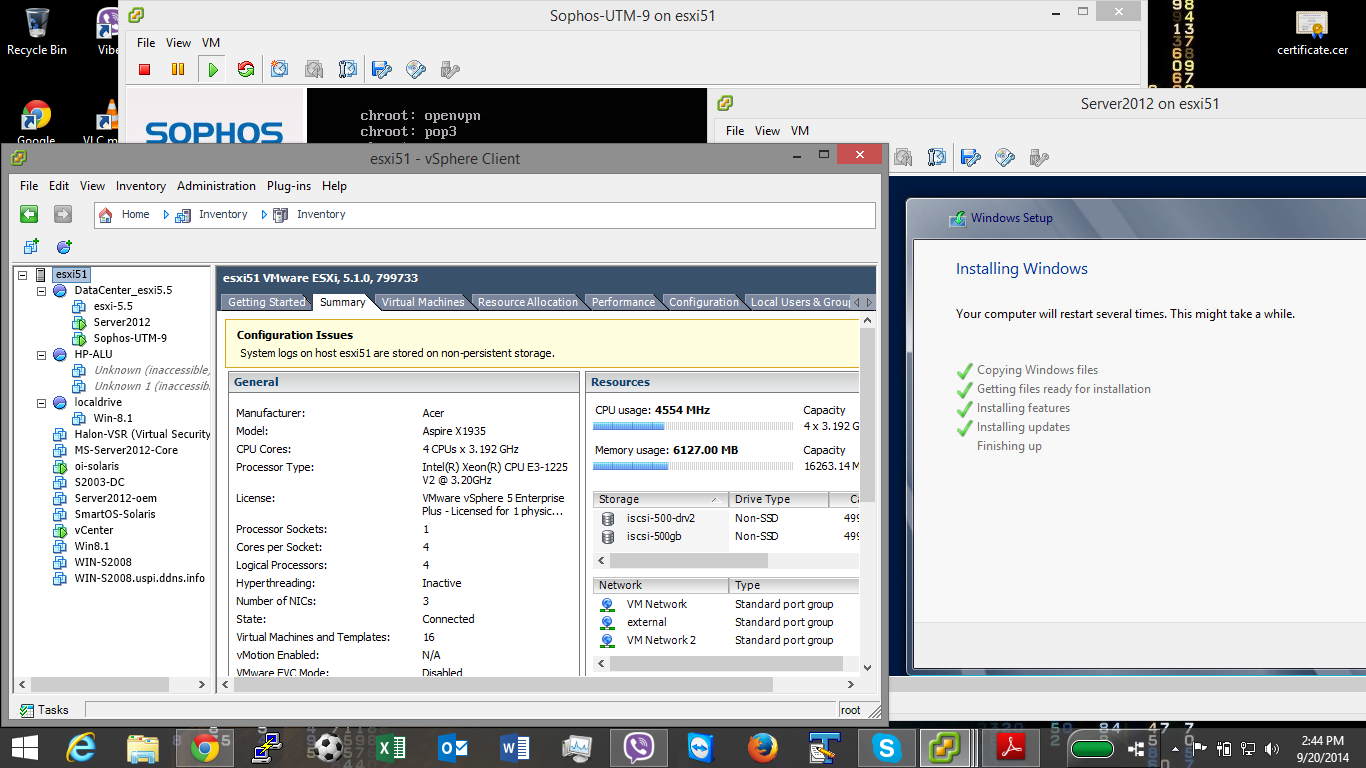Click the Adobe Reader taskbar icon
Image resolution: width=1366 pixels, height=768 pixels.
[1011, 747]
